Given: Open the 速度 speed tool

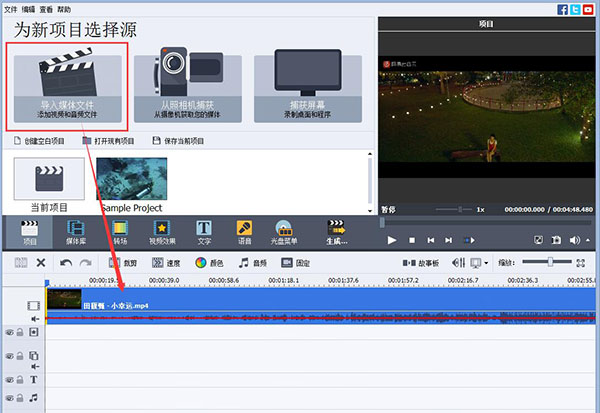Looking at the screenshot, I should coord(166,263).
